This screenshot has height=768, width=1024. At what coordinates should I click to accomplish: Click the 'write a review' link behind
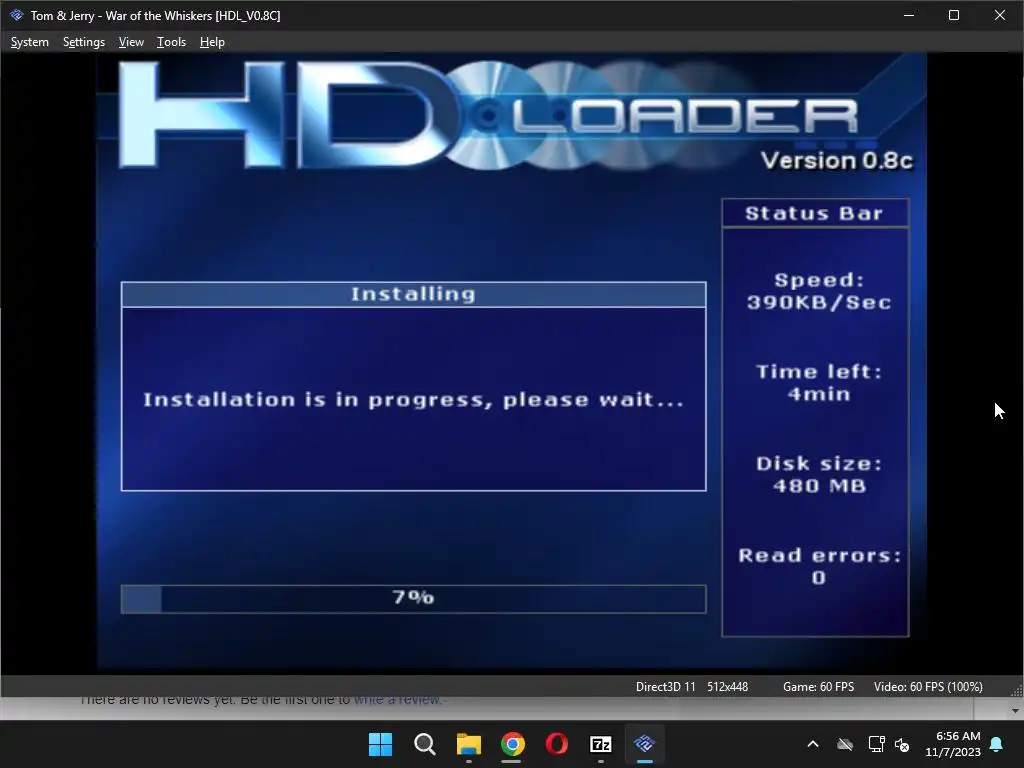click(x=397, y=700)
